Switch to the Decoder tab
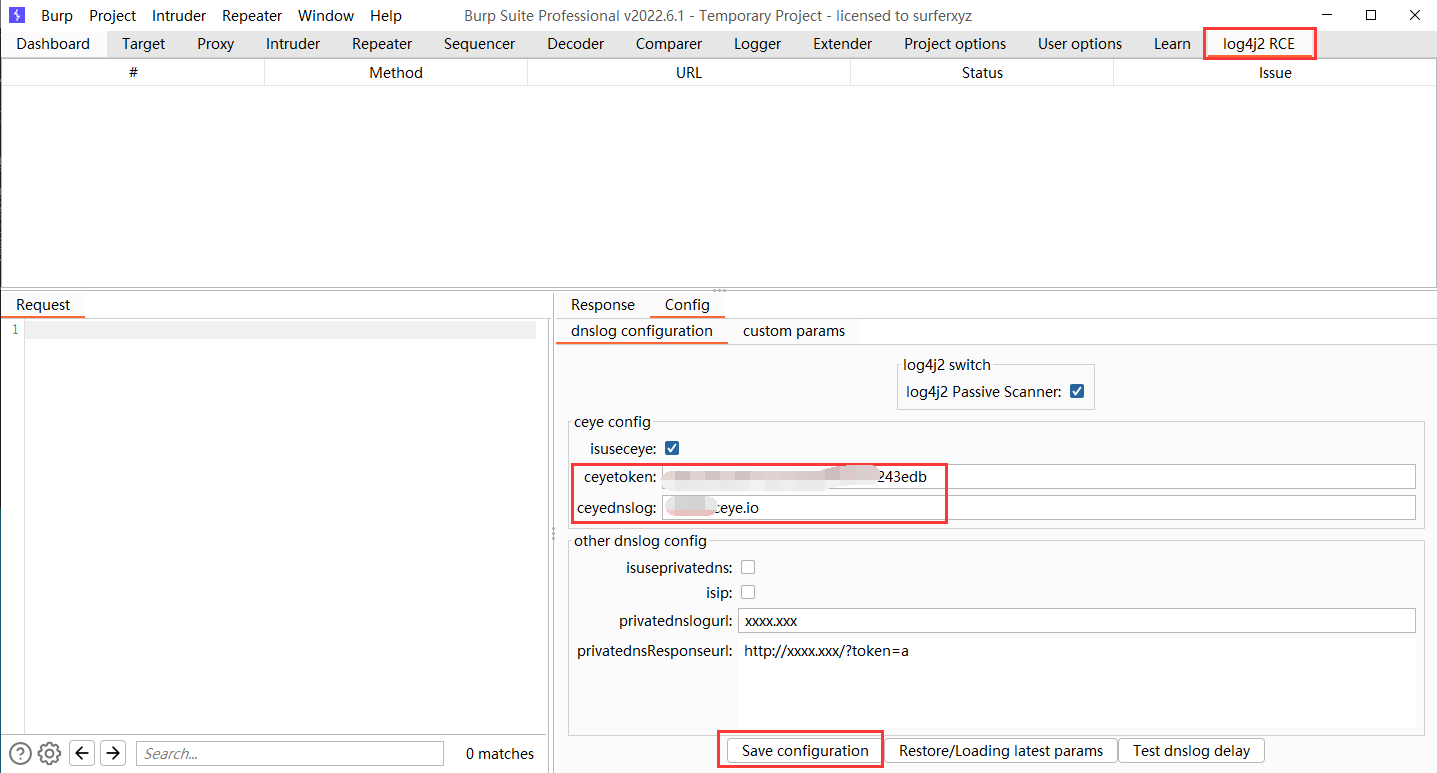Viewport: 1437px width, 773px height. point(576,44)
